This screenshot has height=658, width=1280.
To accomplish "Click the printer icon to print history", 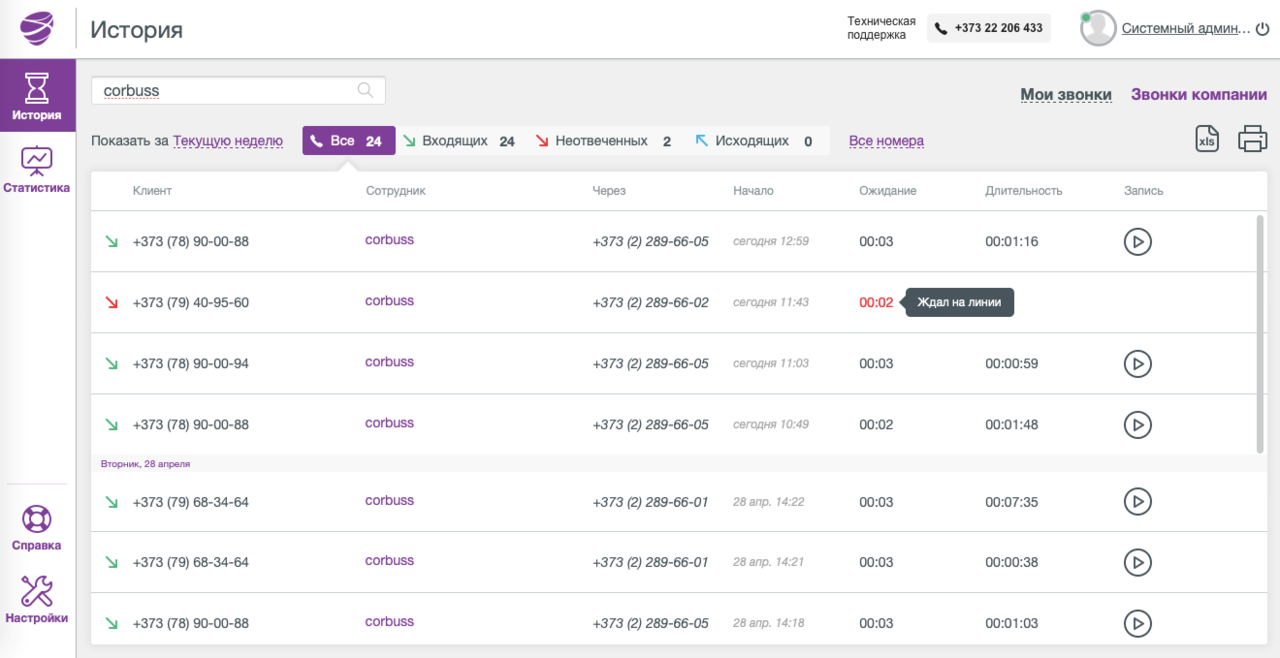I will click(x=1253, y=139).
